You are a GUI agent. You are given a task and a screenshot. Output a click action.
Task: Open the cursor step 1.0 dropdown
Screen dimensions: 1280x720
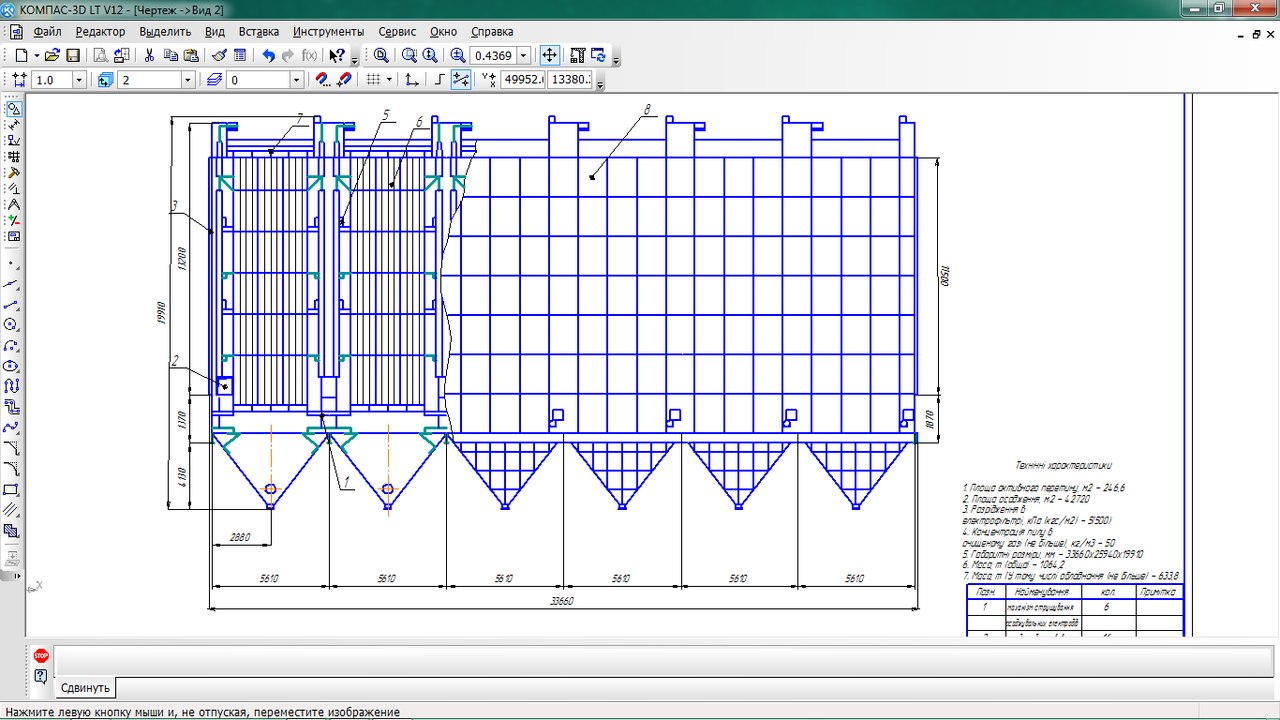pyautogui.click(x=79, y=80)
